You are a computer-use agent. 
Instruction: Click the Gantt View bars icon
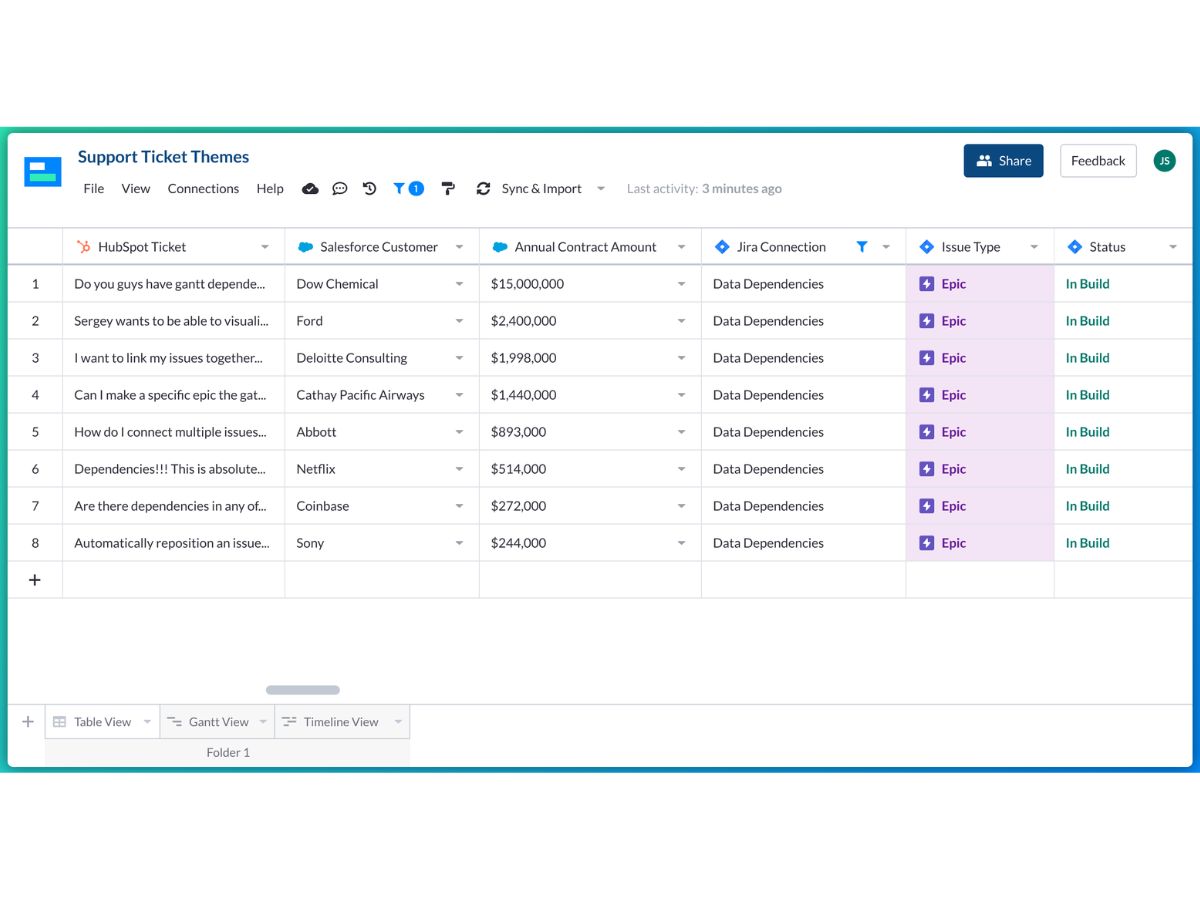(174, 722)
